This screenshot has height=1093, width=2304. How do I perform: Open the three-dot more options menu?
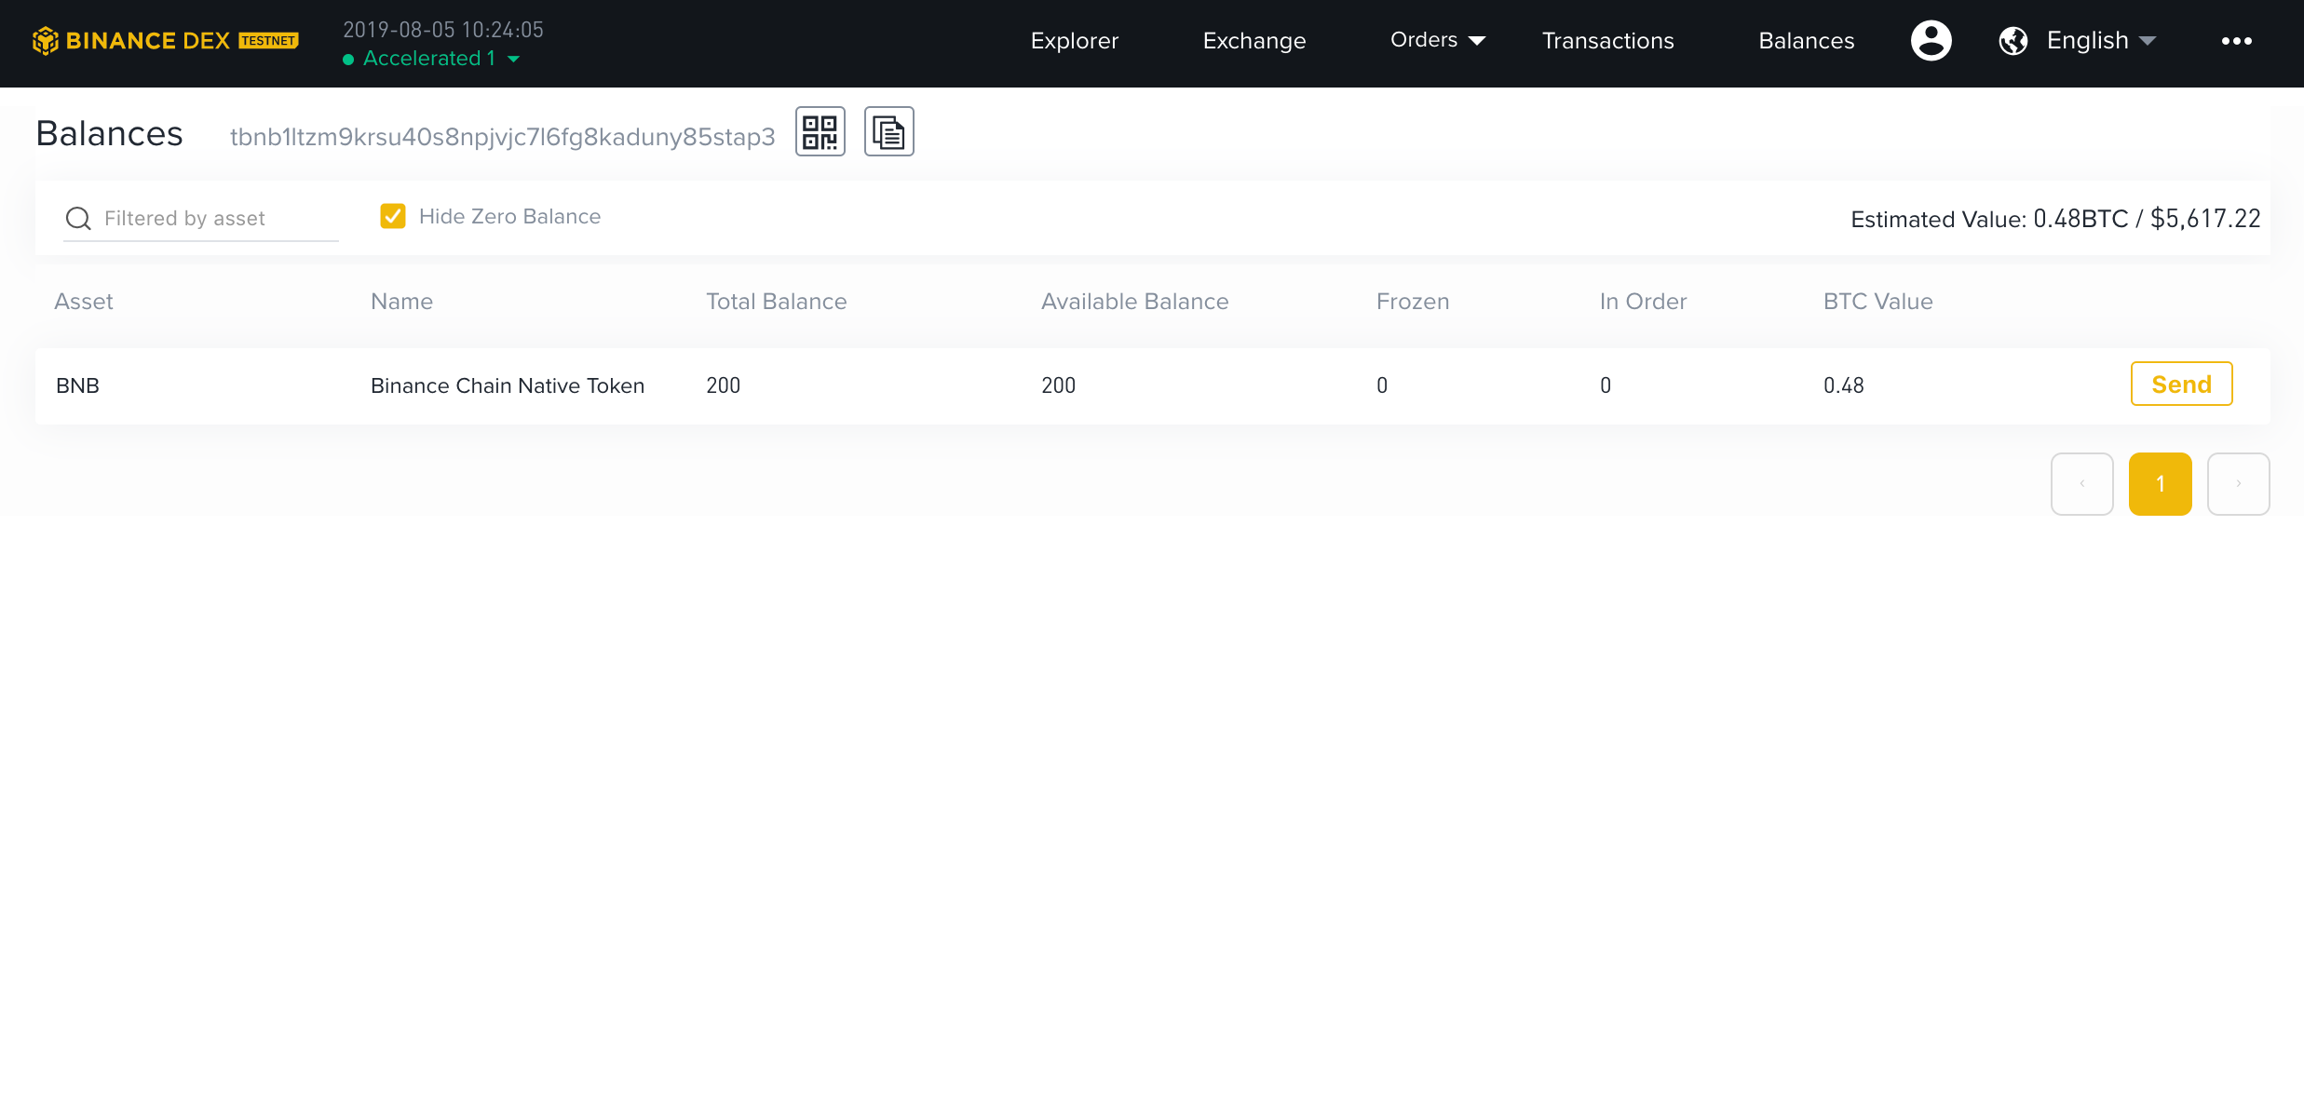pyautogui.click(x=2236, y=41)
